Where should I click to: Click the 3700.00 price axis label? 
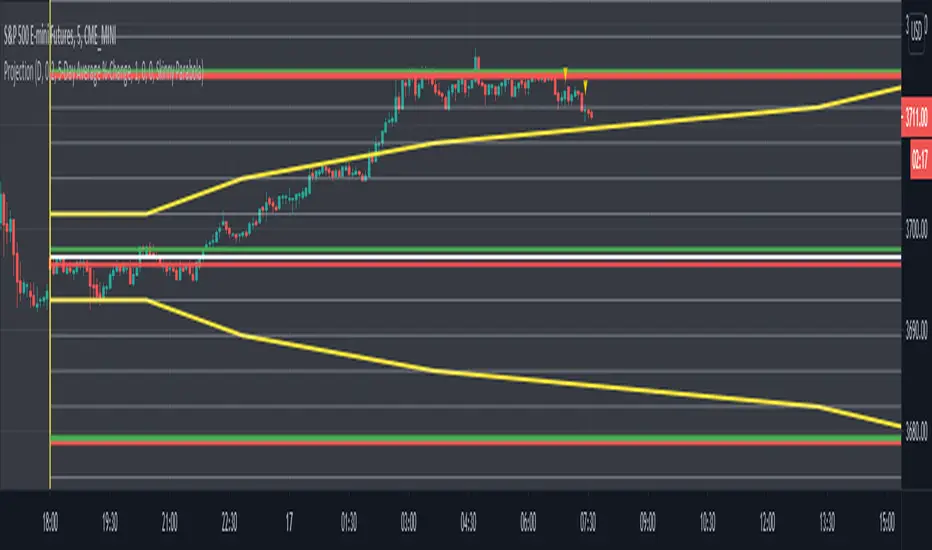[916, 228]
